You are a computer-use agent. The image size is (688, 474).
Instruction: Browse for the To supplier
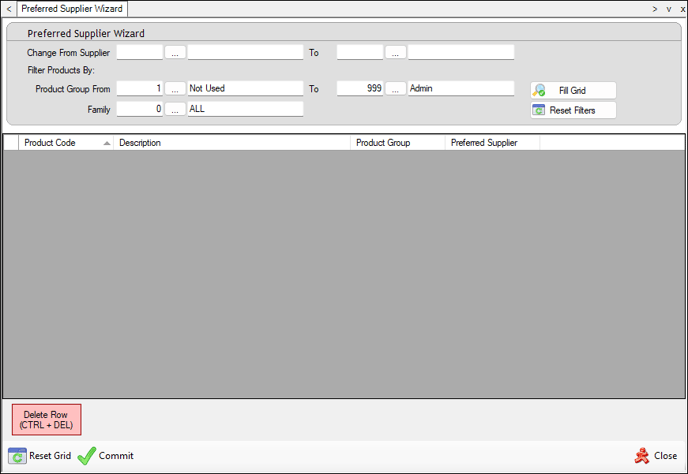tap(395, 52)
